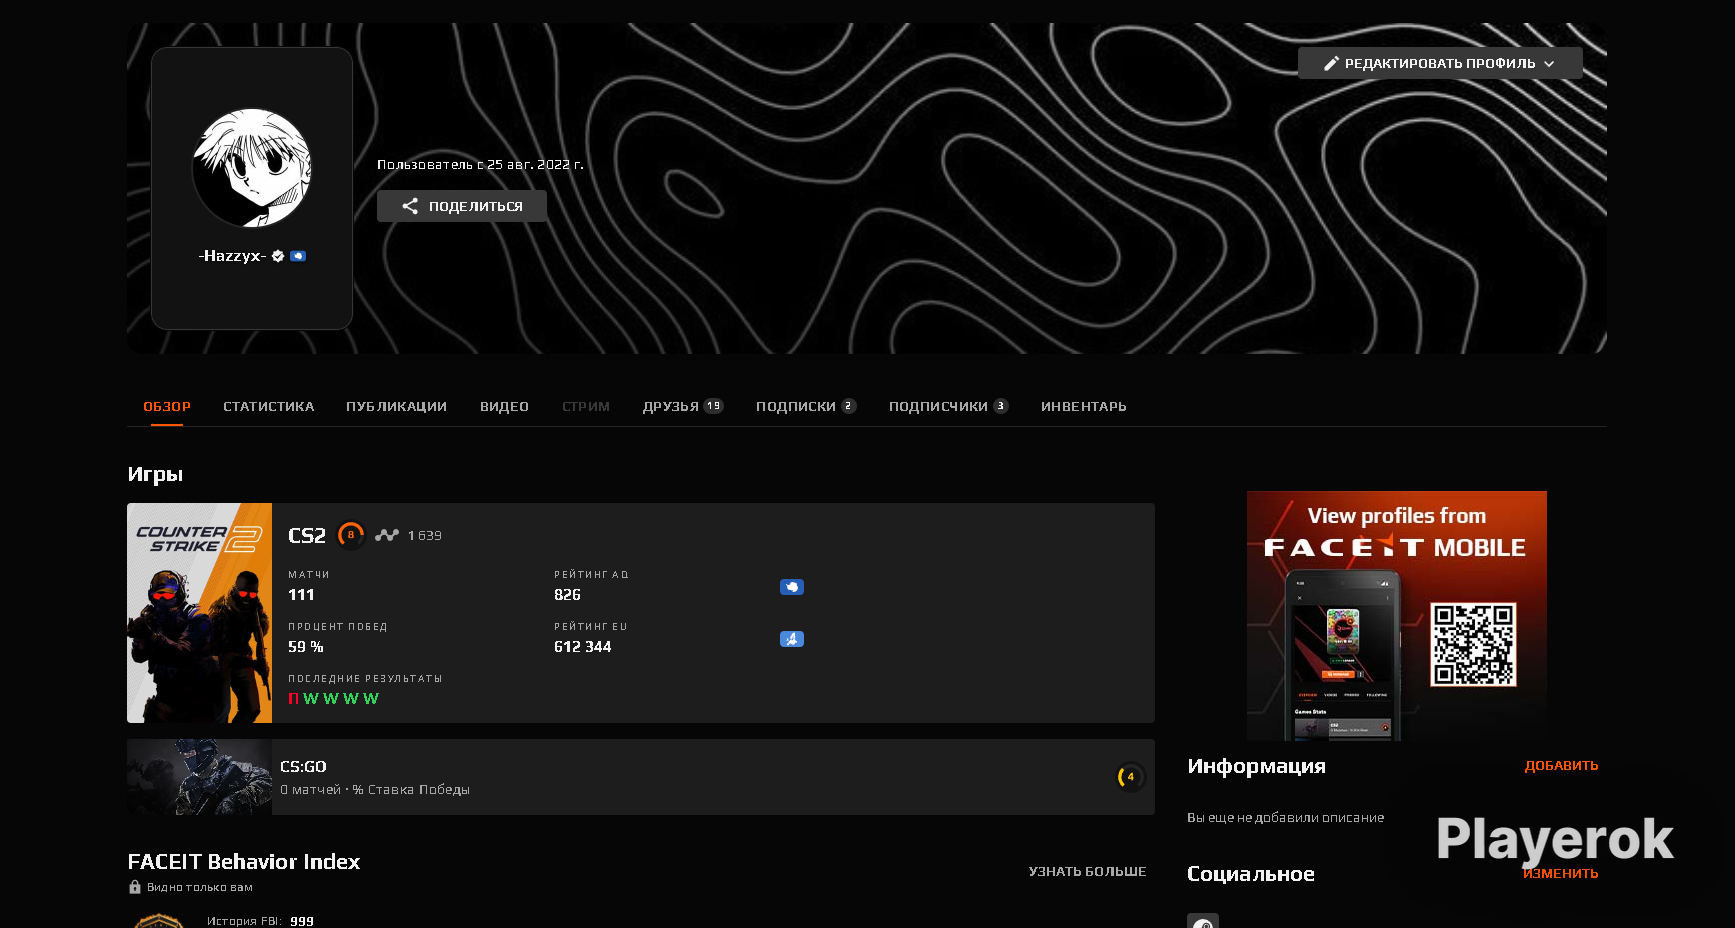Open the View profiles from FACEIT Mobile banner
The height and width of the screenshot is (928, 1735).
click(1397, 616)
